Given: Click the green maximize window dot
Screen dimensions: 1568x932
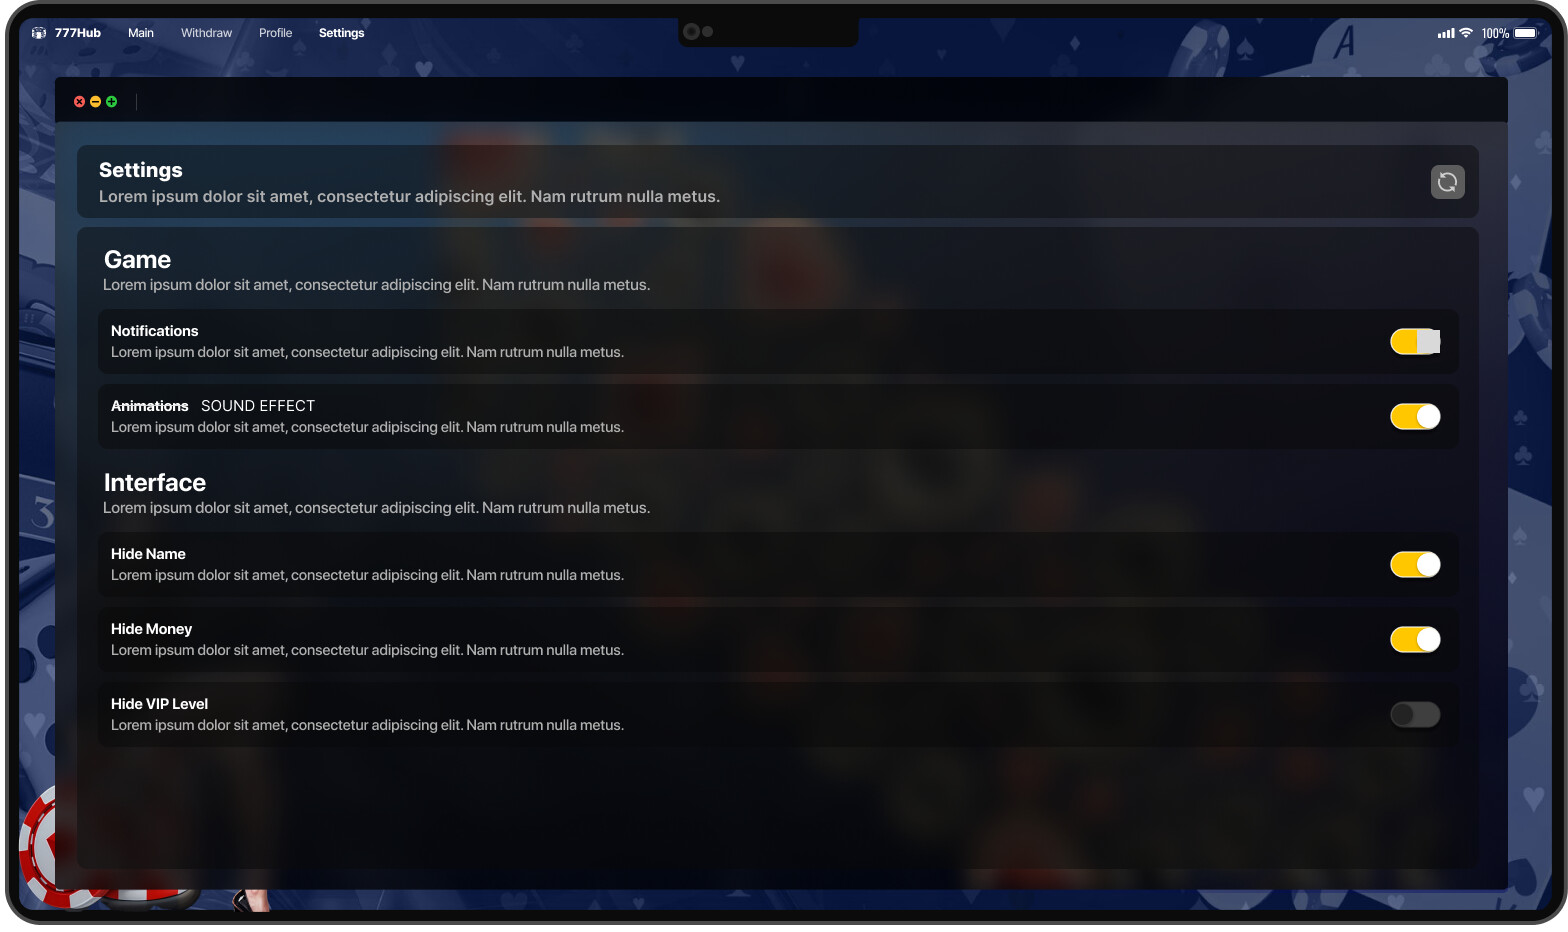Looking at the screenshot, I should tap(111, 102).
